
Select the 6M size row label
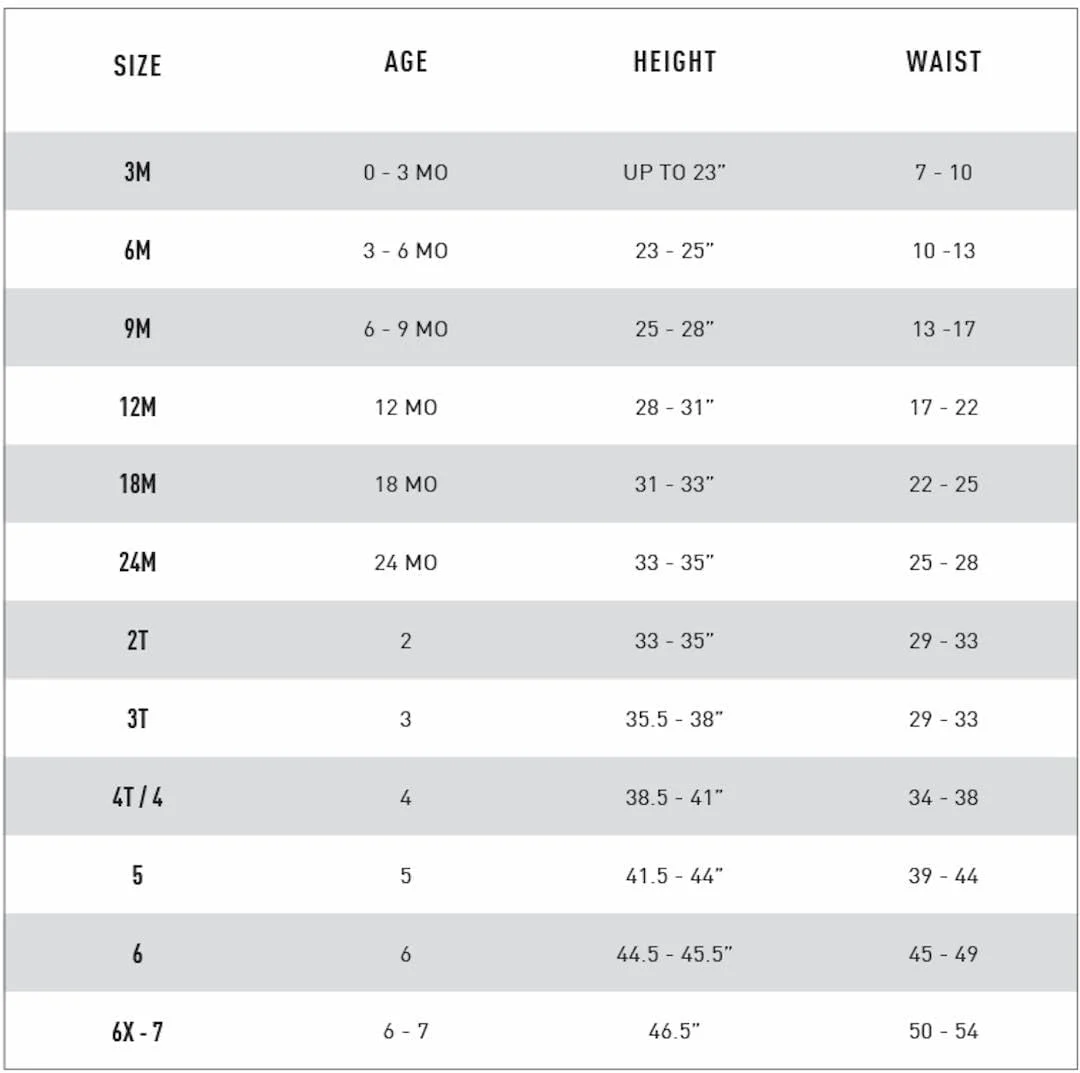pos(137,250)
